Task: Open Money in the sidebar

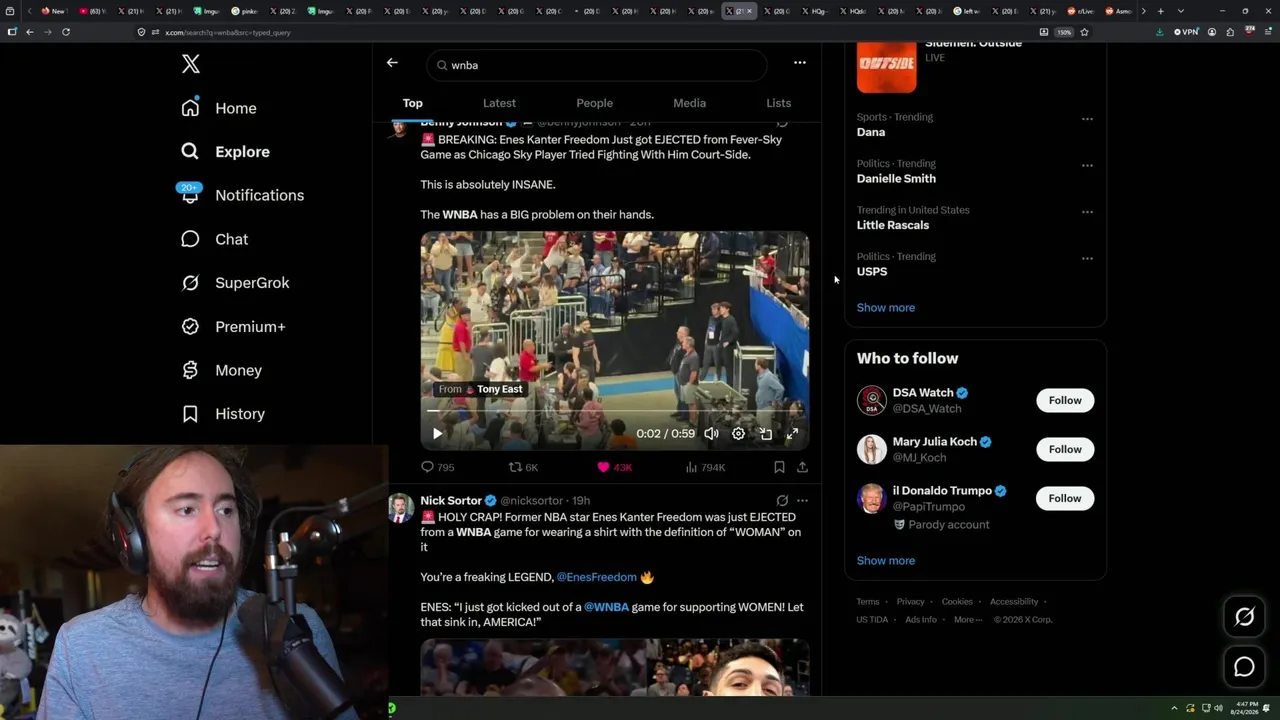Action: [221, 370]
